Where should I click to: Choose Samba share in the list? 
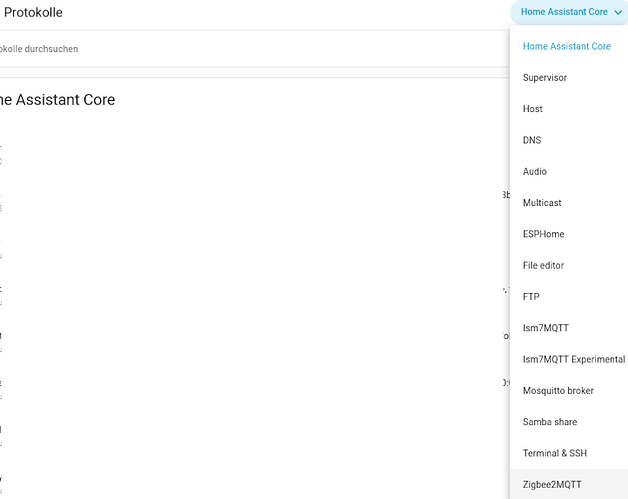click(549, 422)
